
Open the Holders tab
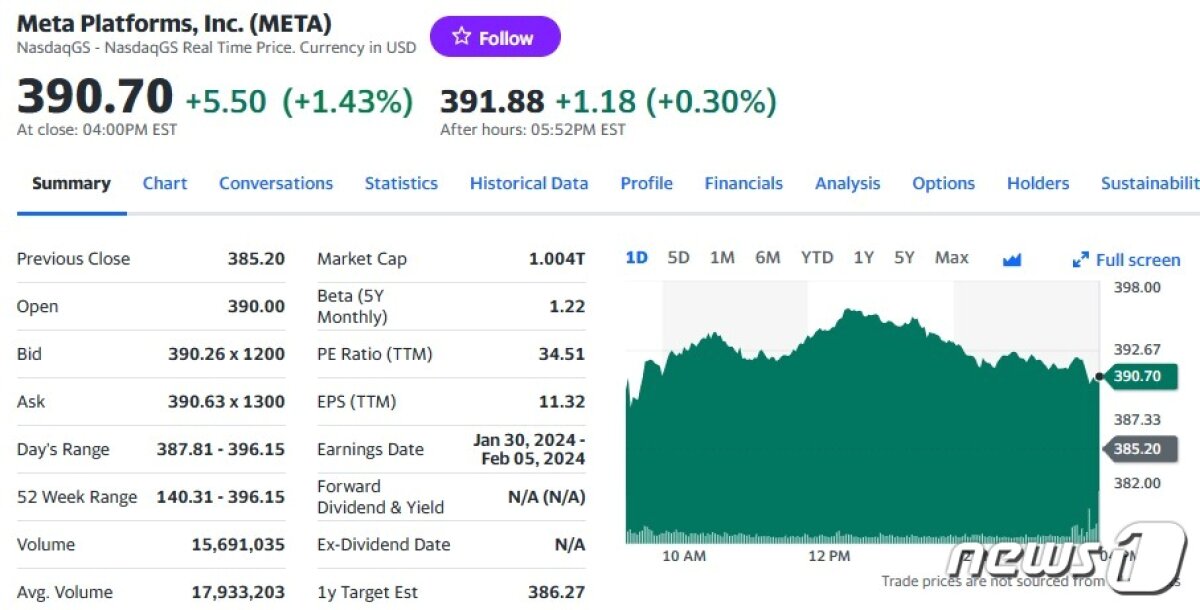(x=1038, y=183)
